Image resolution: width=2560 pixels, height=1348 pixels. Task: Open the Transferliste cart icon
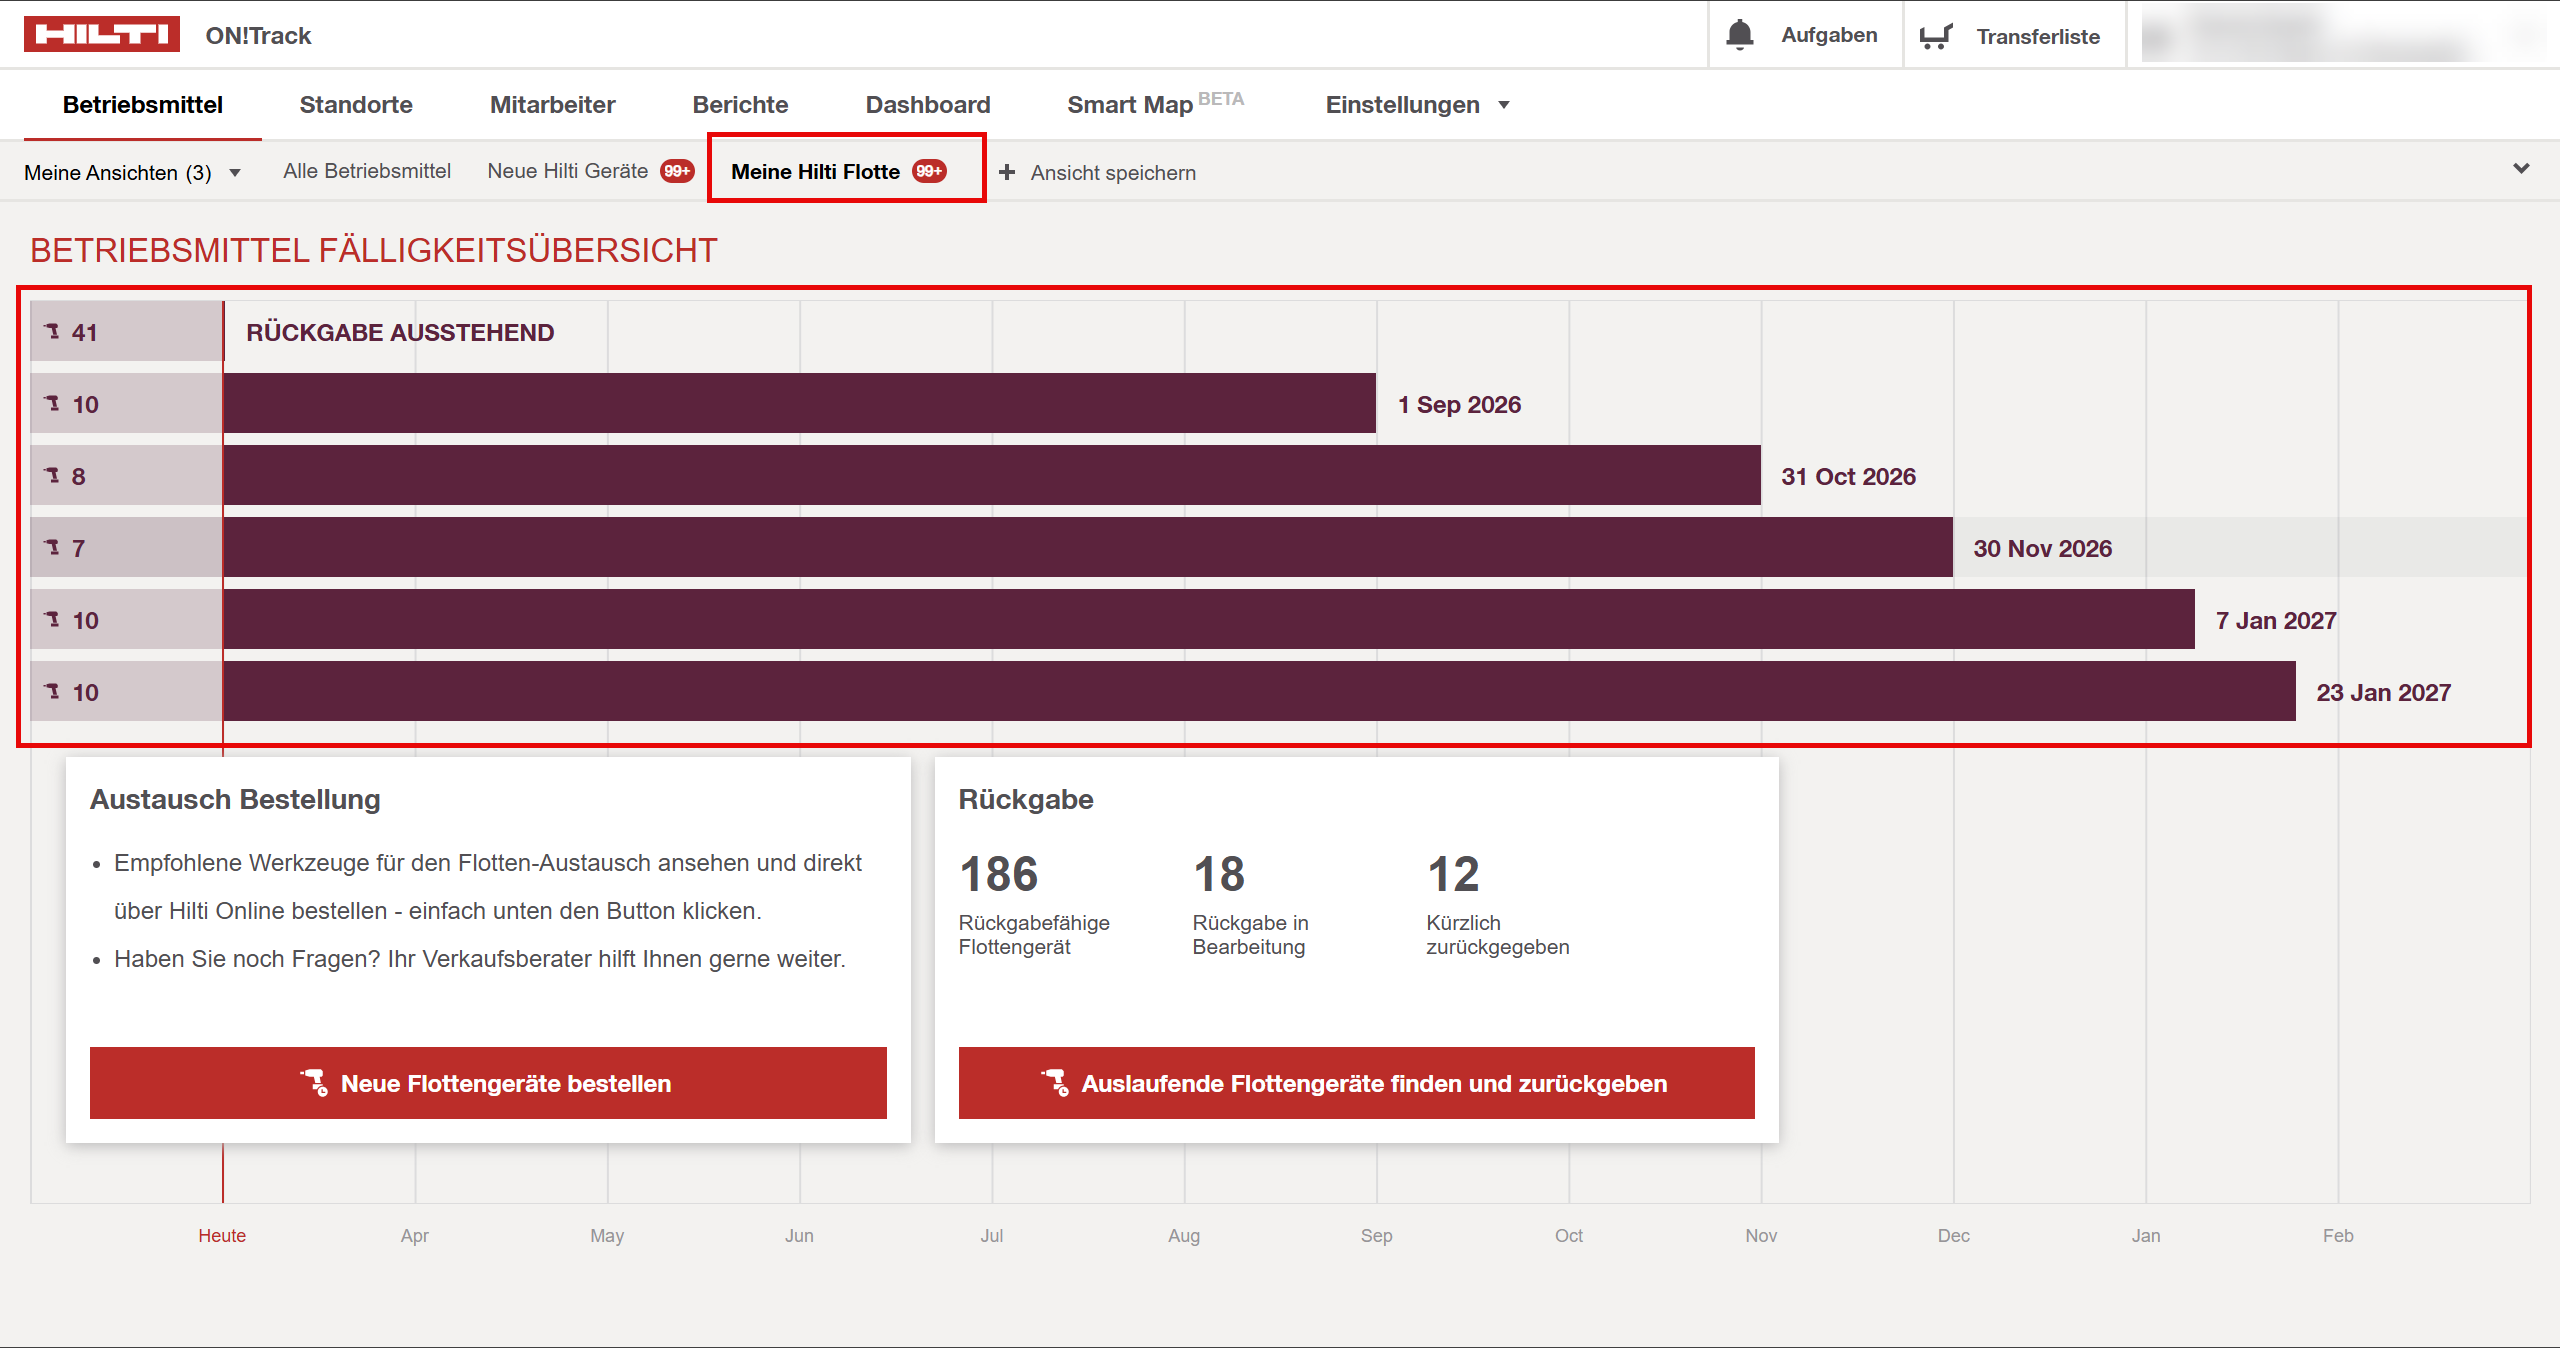click(x=1936, y=37)
